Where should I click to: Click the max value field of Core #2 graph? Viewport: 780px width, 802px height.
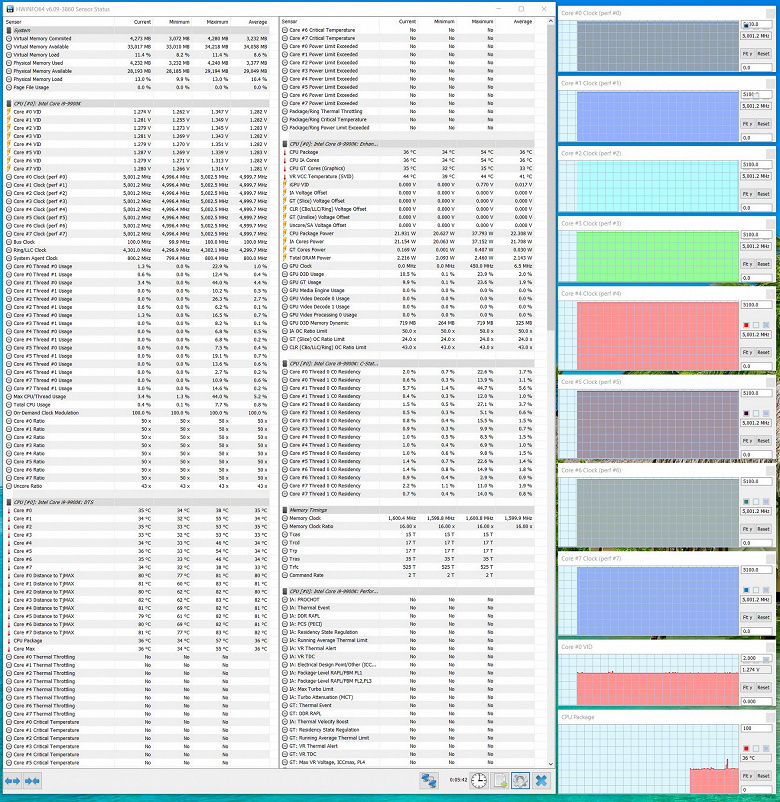click(756, 165)
